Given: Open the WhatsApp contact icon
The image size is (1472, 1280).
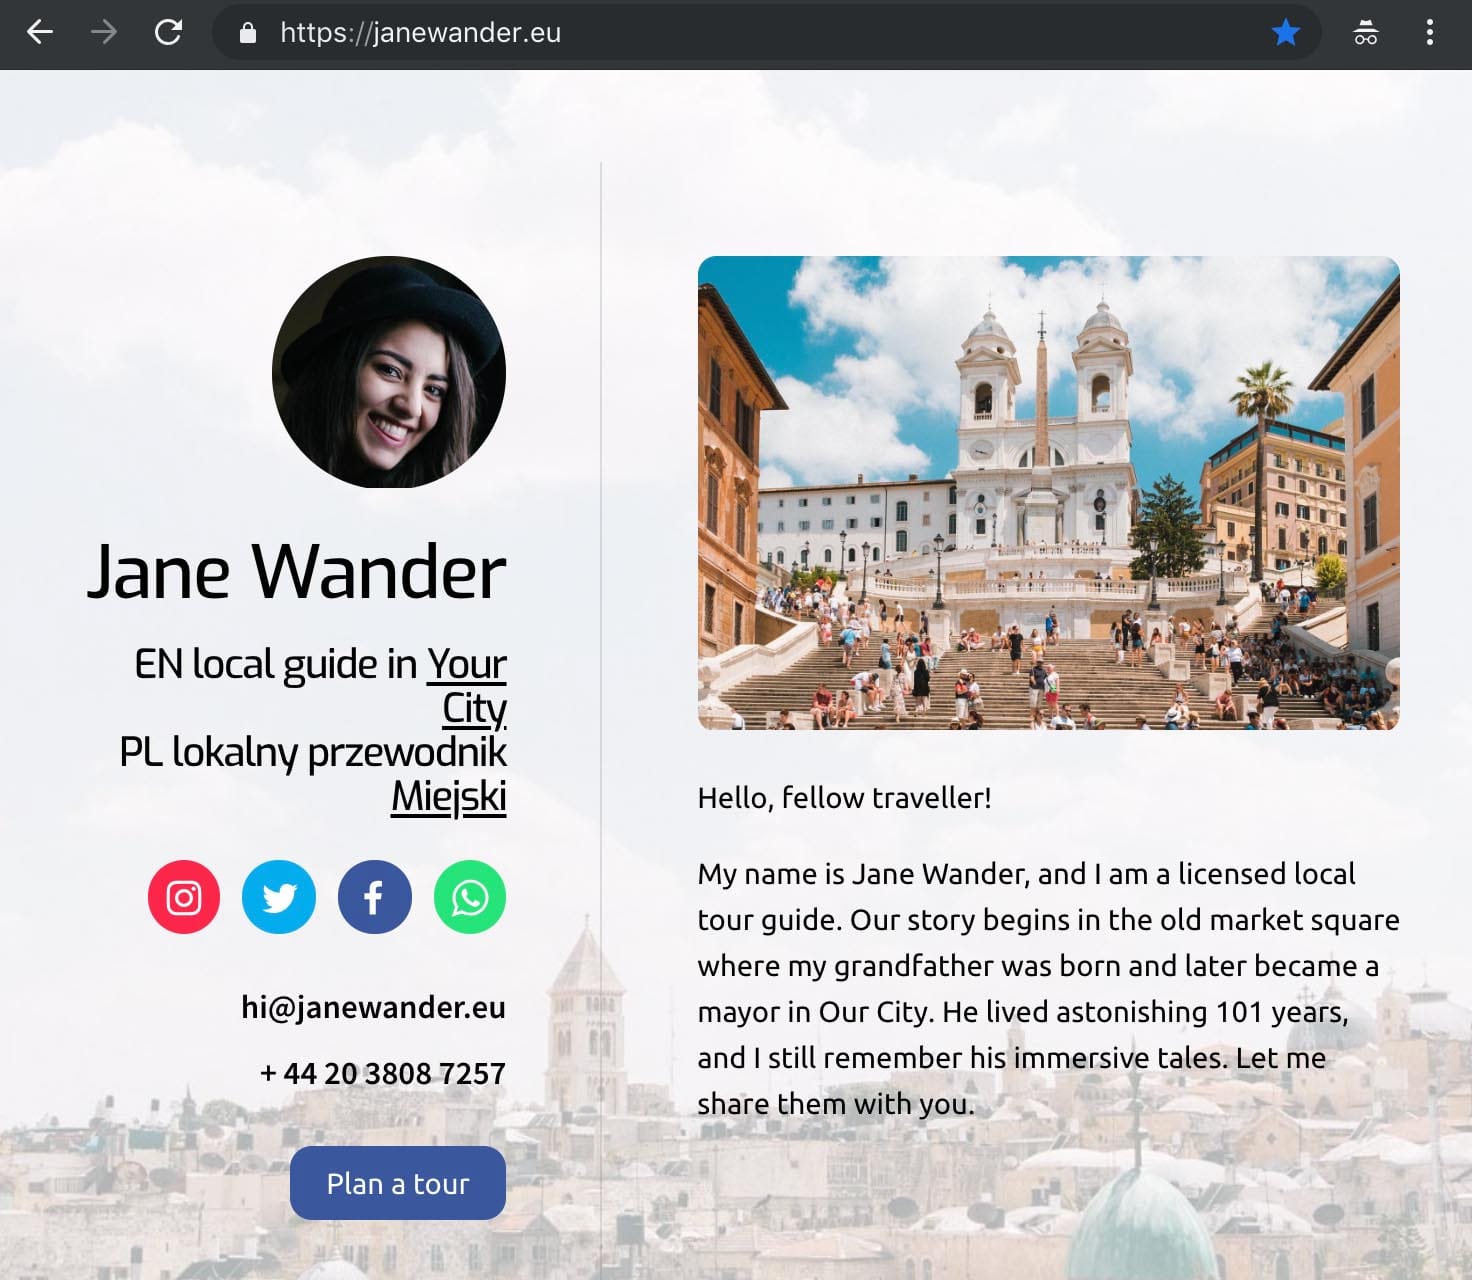Looking at the screenshot, I should (x=470, y=897).
